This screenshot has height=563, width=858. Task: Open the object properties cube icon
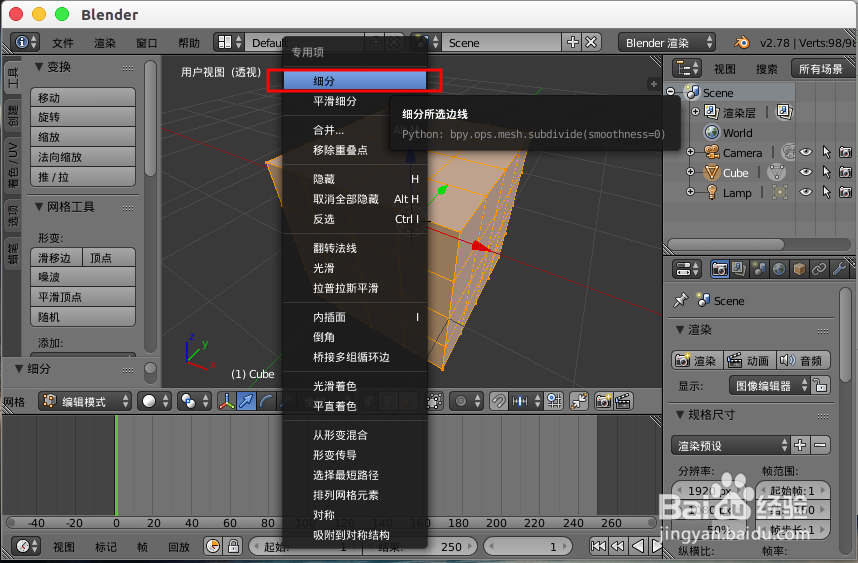click(799, 269)
